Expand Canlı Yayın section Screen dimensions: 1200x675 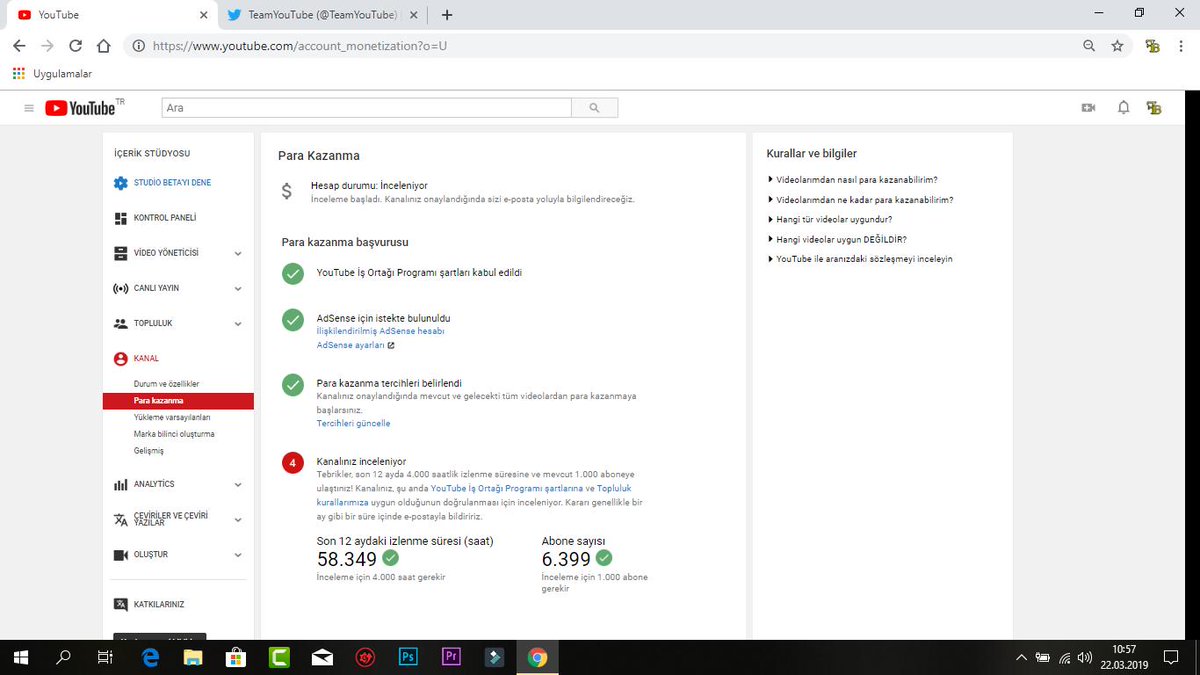click(237, 289)
